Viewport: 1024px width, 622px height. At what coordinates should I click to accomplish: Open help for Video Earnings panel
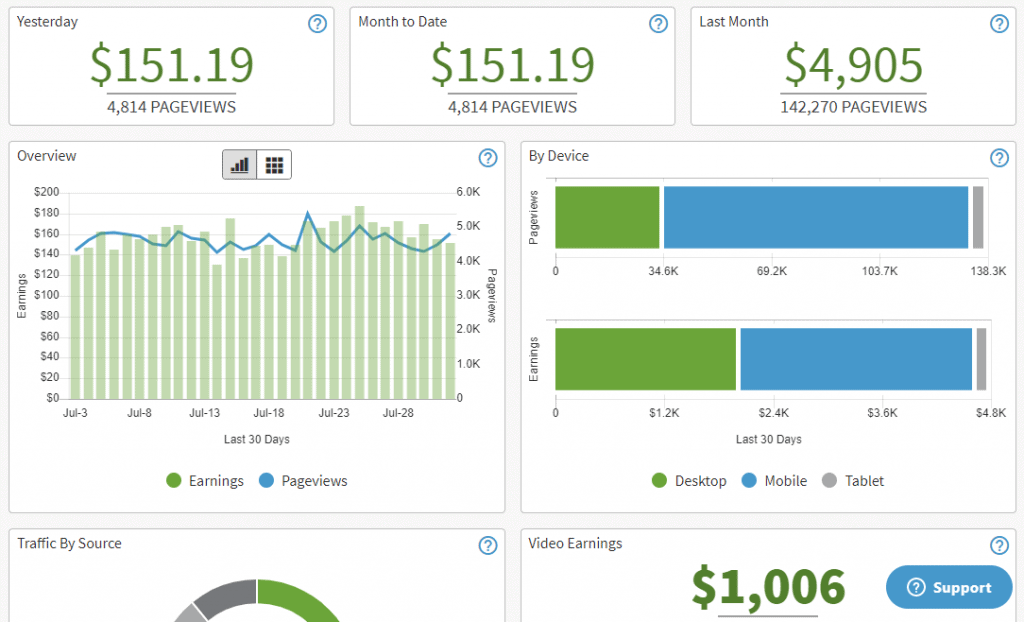pos(999,546)
